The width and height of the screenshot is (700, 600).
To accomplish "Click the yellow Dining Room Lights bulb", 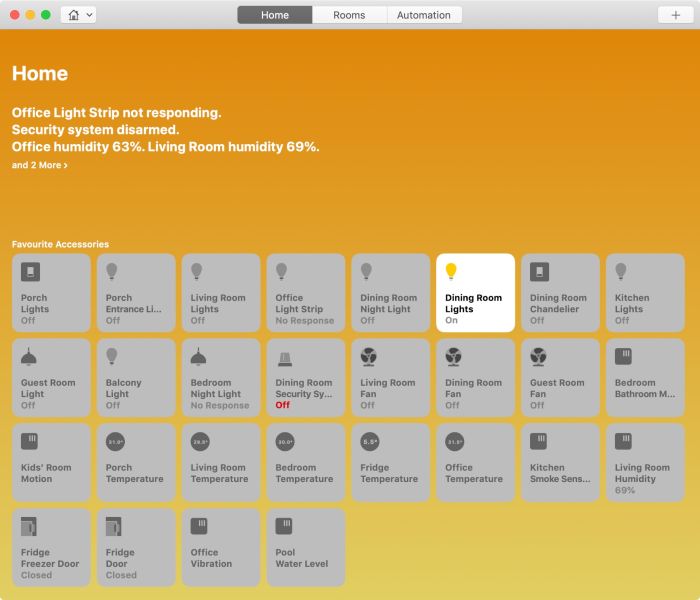I will [451, 271].
